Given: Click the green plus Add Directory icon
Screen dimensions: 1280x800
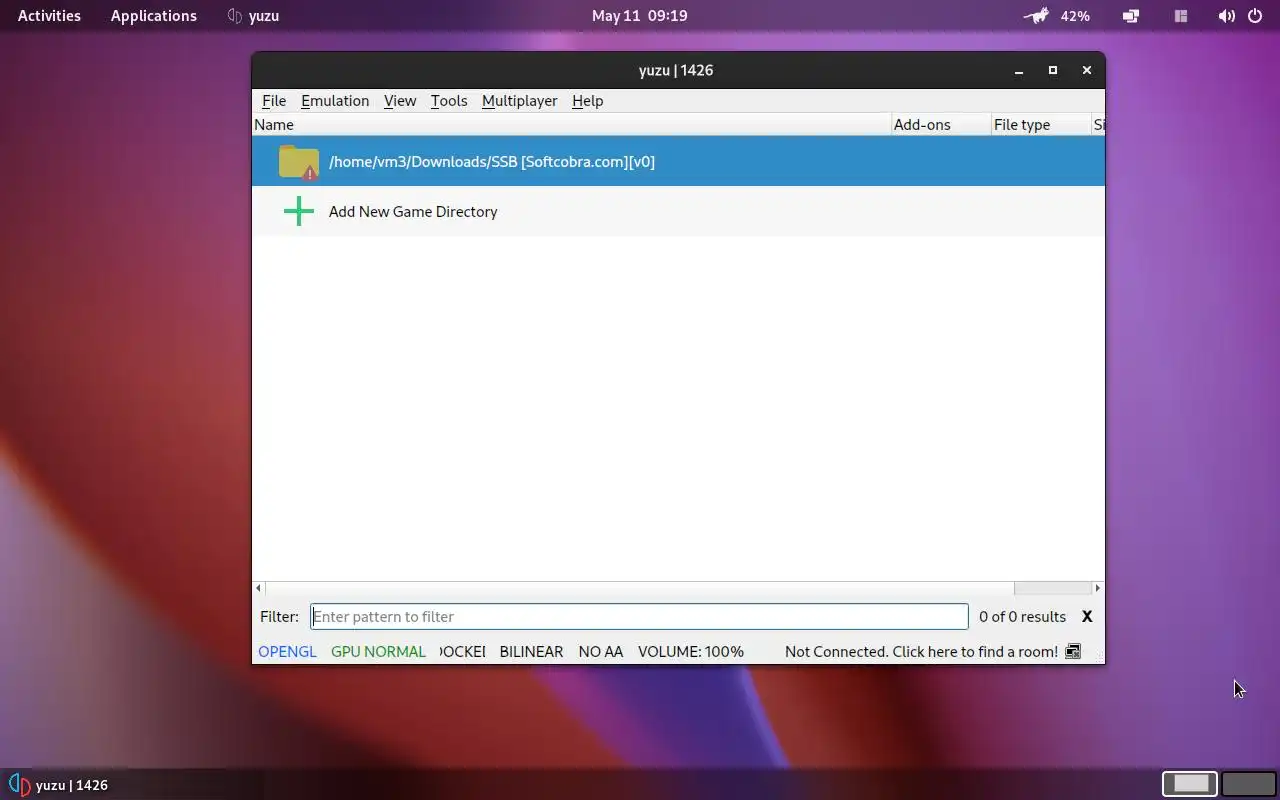Looking at the screenshot, I should point(298,211).
